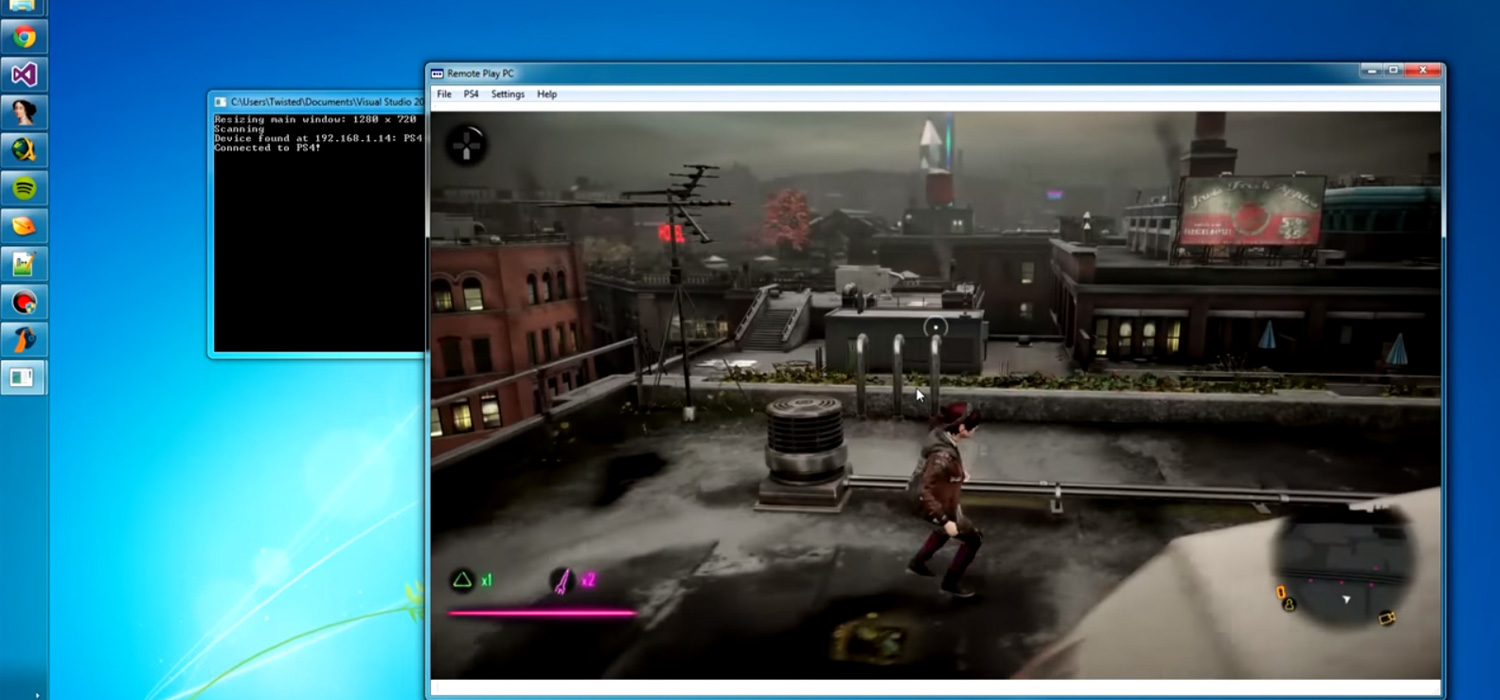
Task: Click the green Triangle x1 ability icon
Action: click(464, 580)
